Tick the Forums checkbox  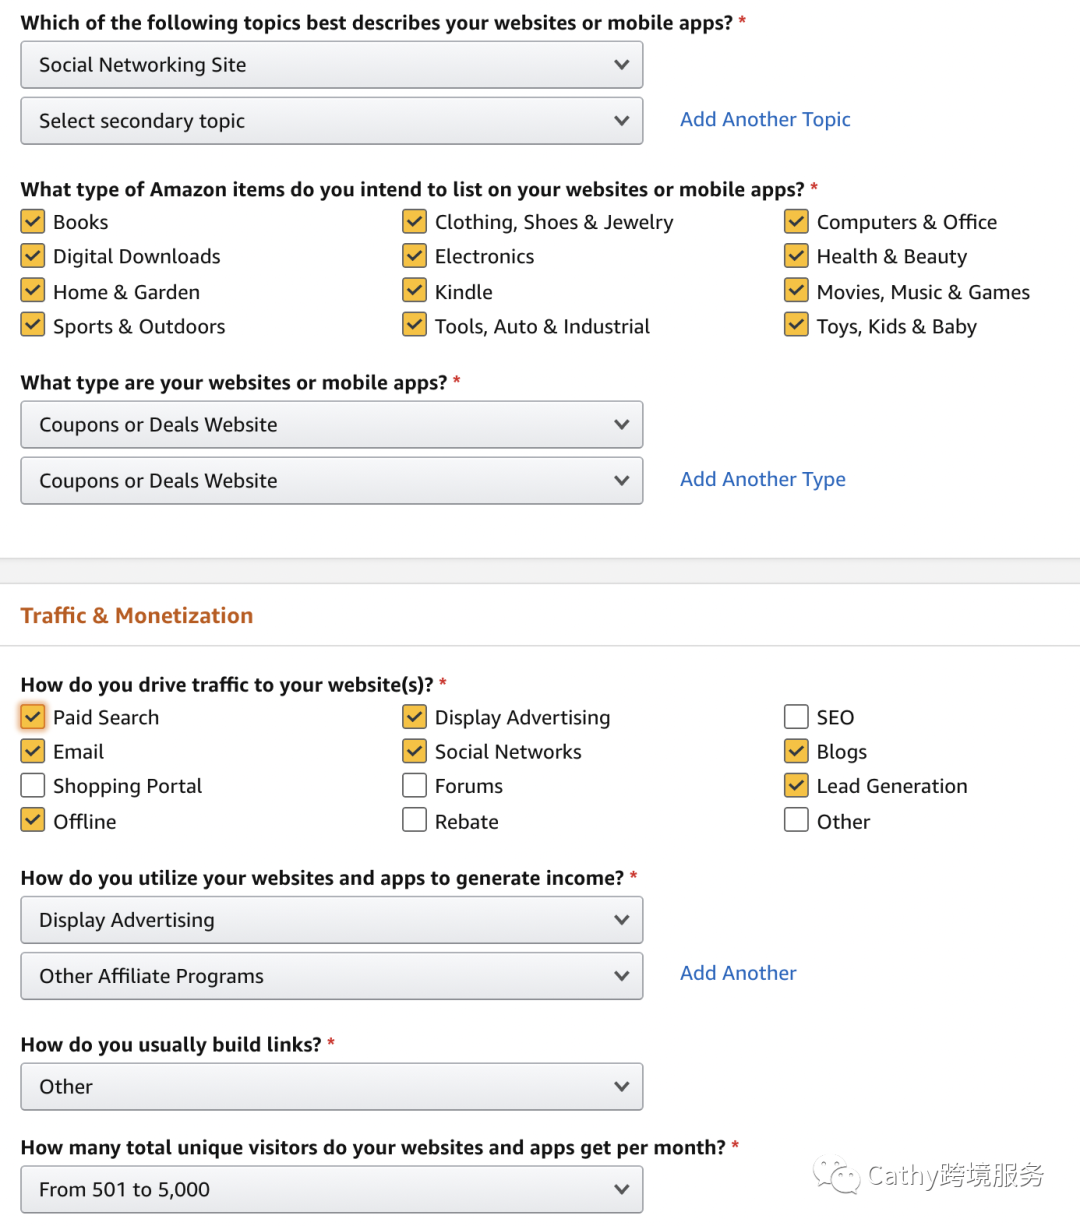click(x=415, y=786)
